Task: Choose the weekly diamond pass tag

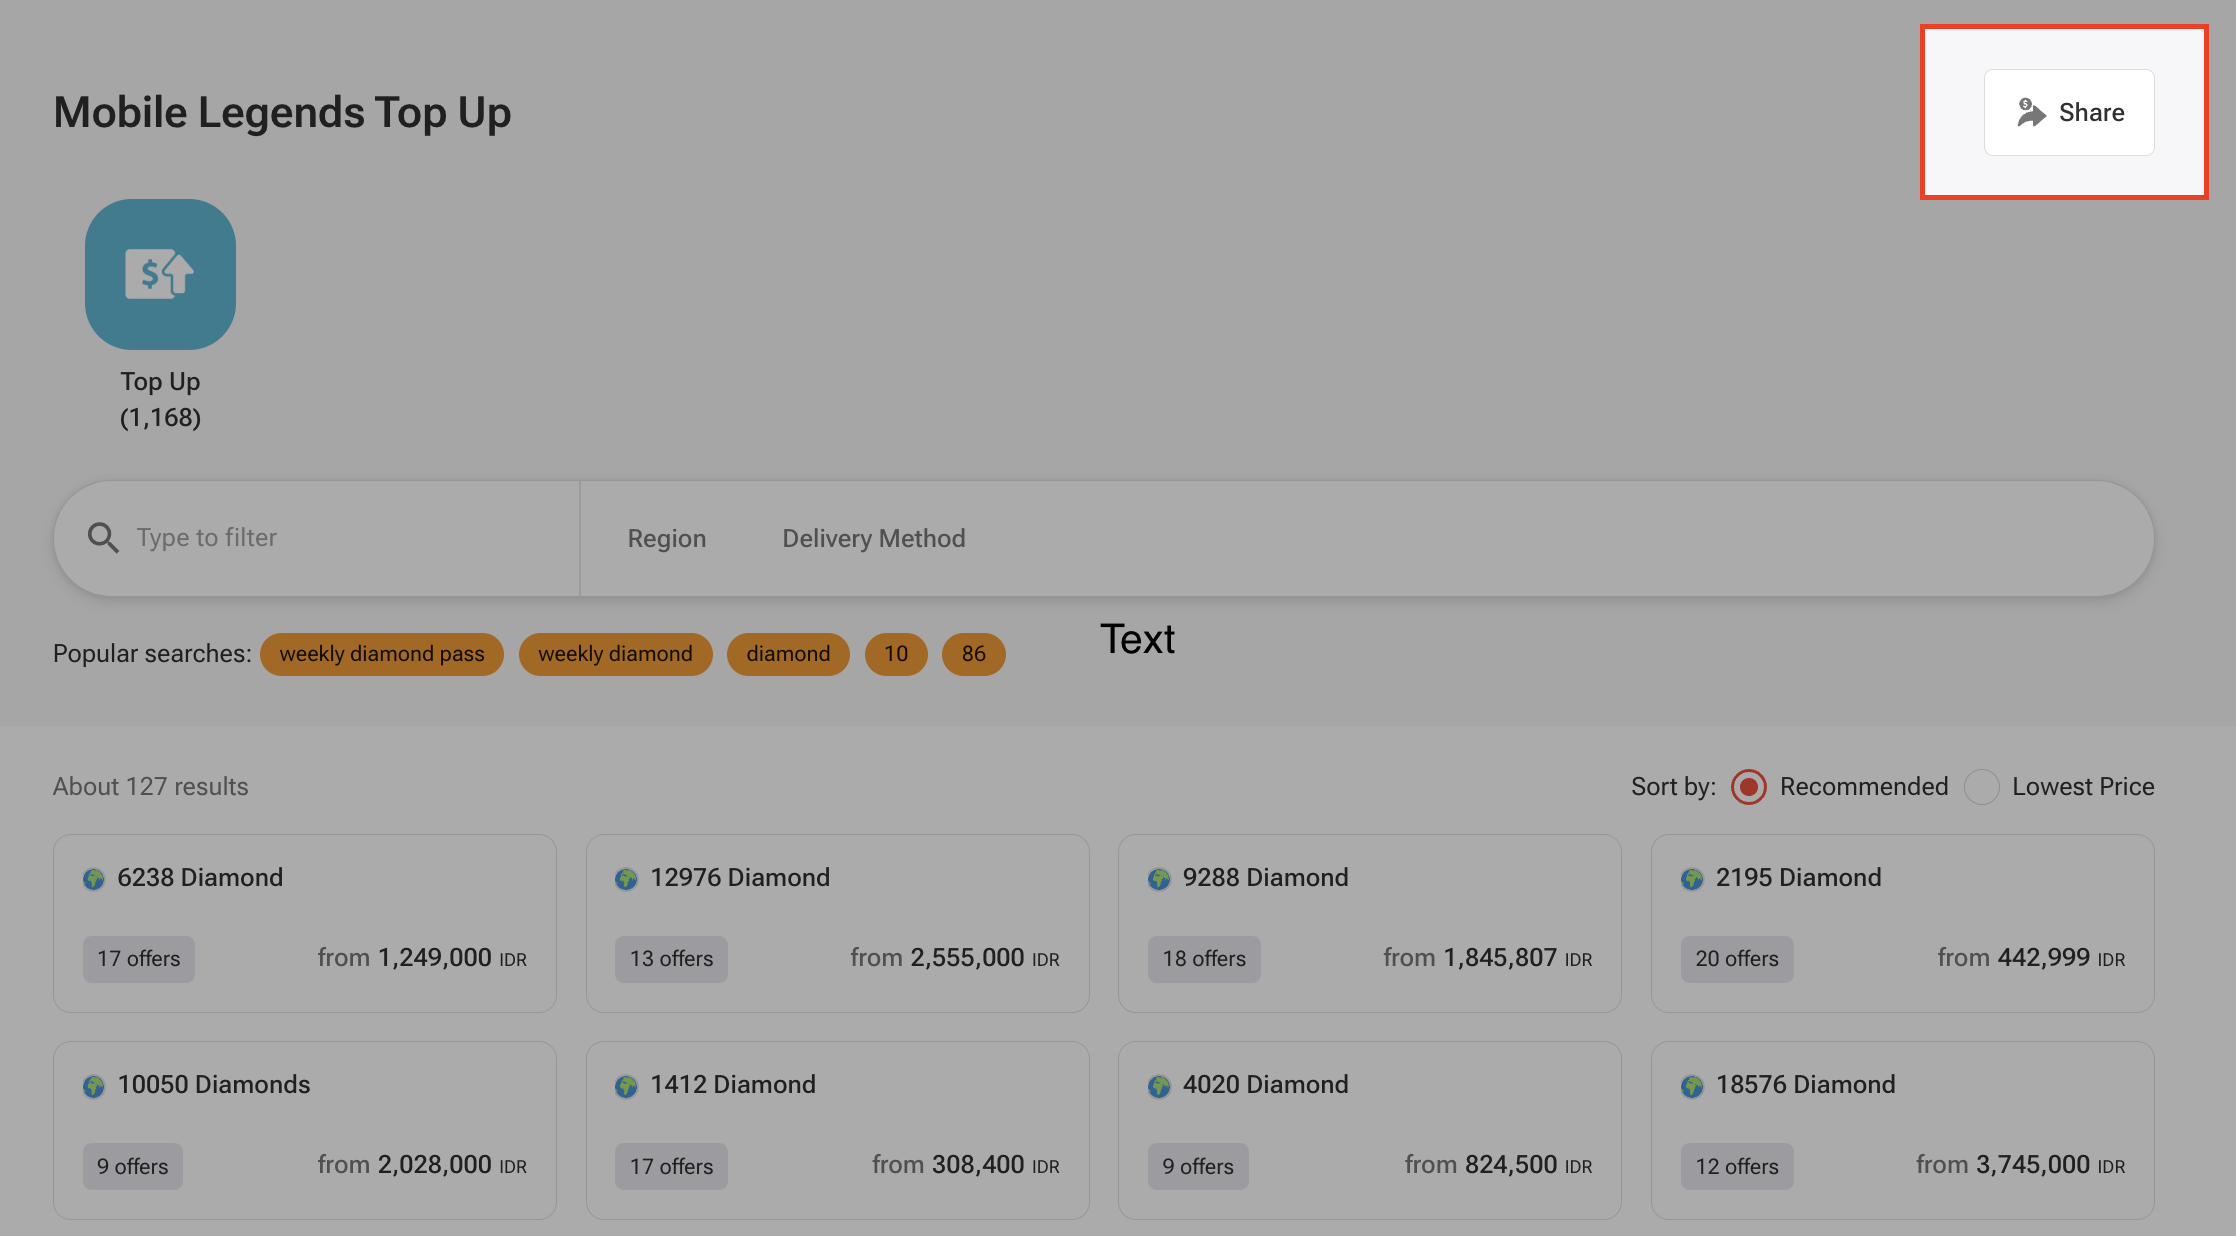Action: [381, 654]
